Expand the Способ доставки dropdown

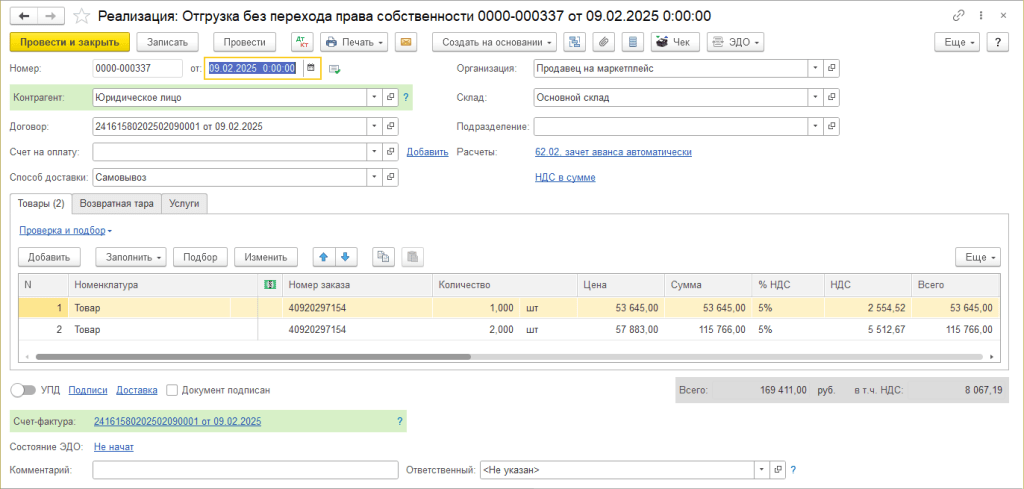(x=374, y=177)
